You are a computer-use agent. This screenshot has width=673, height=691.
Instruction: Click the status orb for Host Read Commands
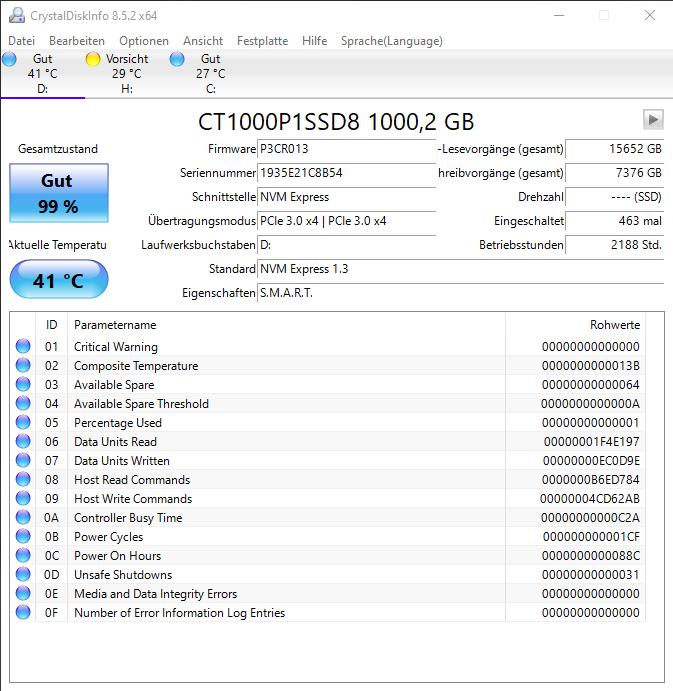pos(23,479)
